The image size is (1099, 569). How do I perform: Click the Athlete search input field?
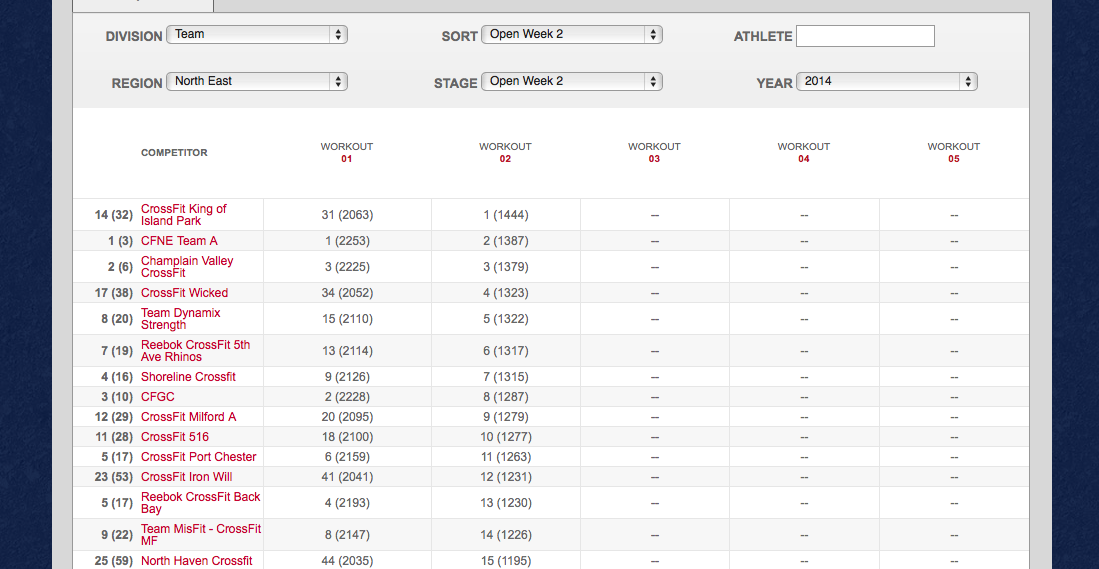point(865,36)
